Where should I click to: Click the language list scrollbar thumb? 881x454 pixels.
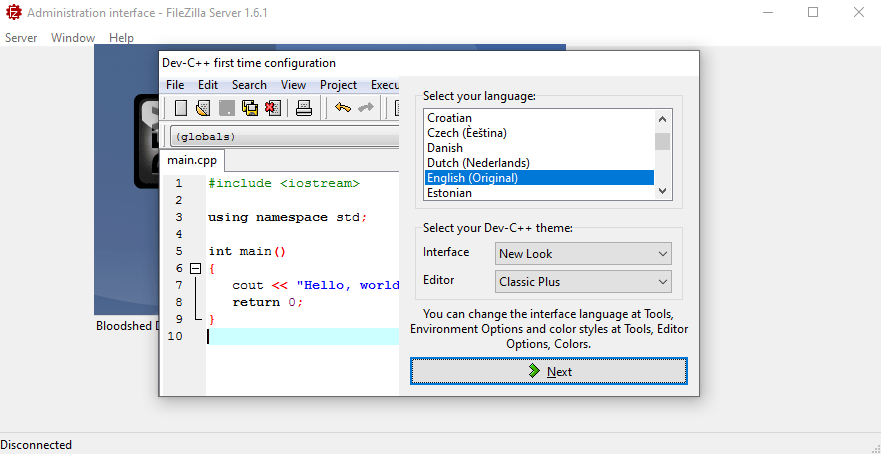[662, 141]
